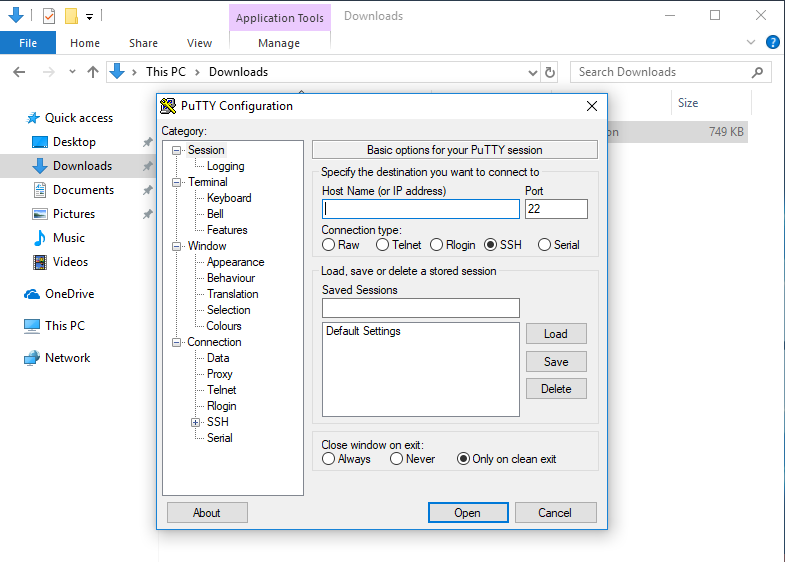Go up one folder level arrow

click(93, 72)
